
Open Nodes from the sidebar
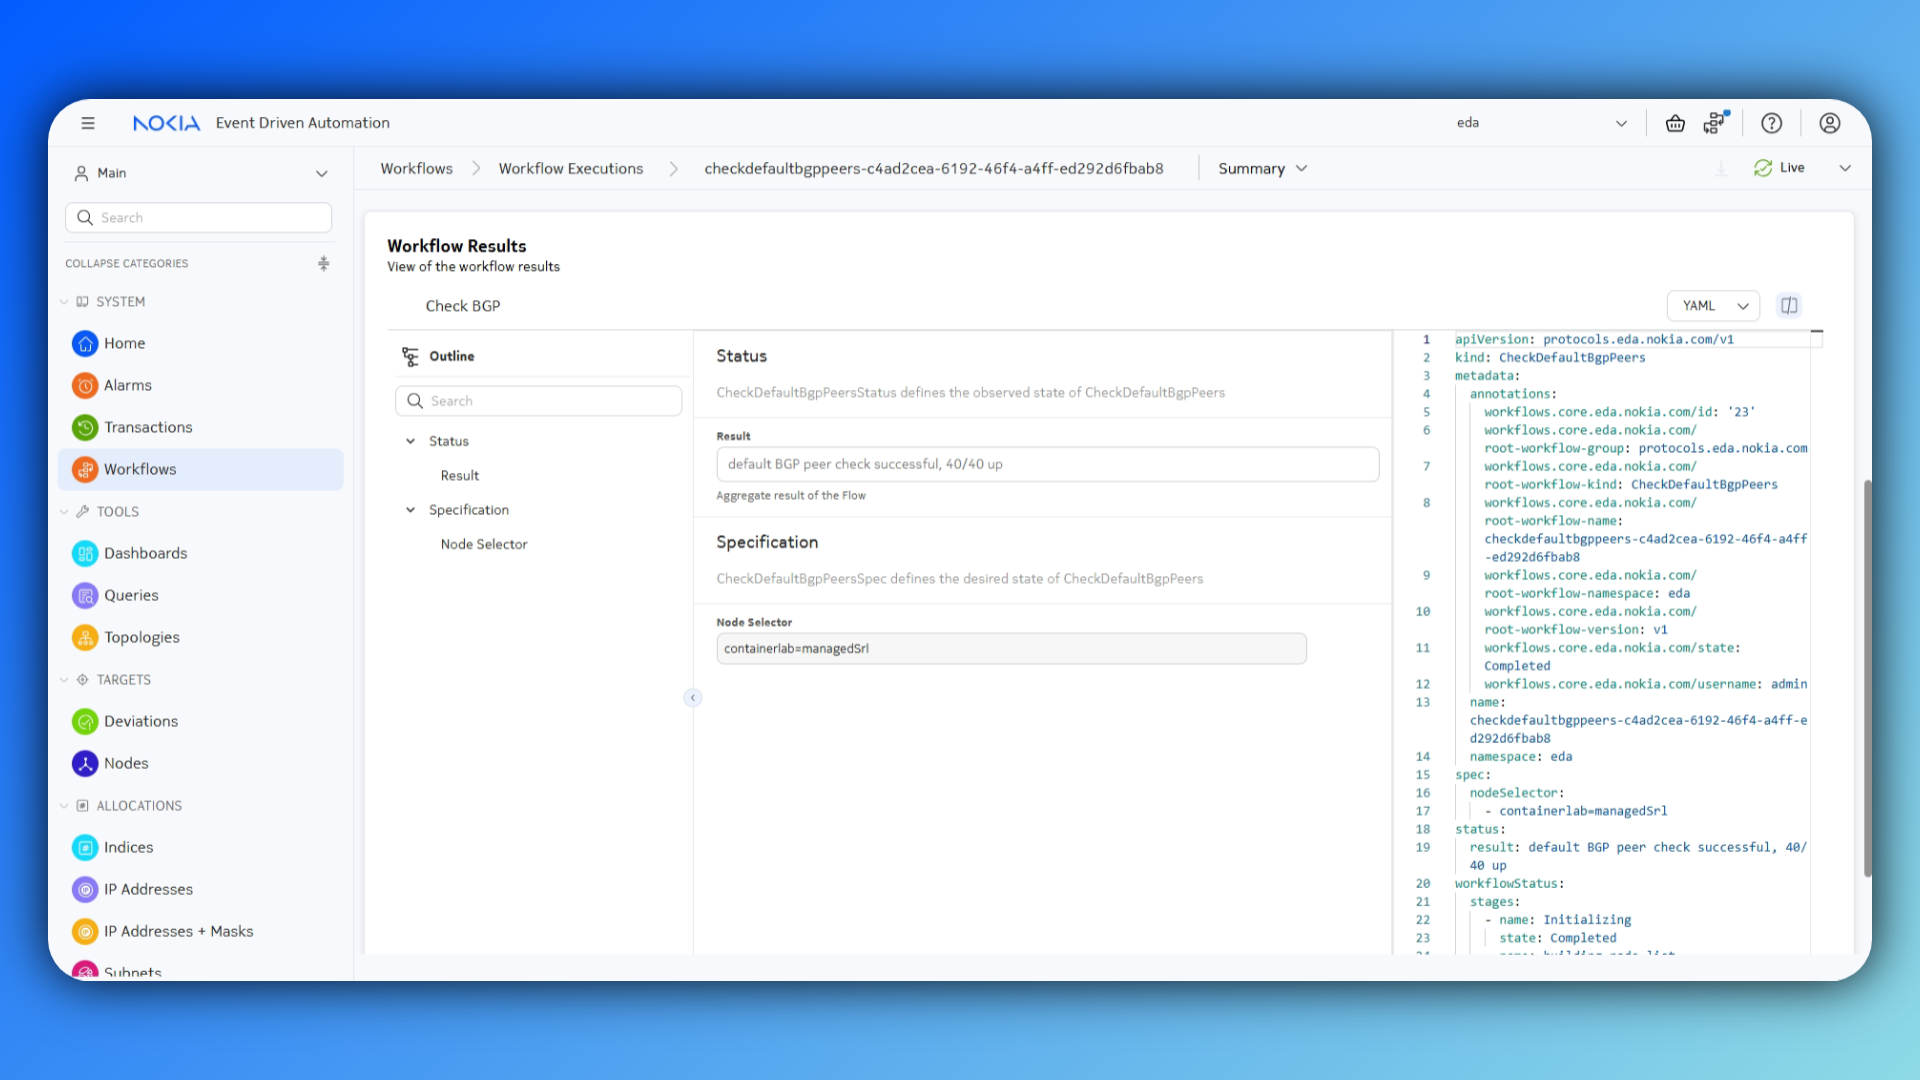coord(126,763)
